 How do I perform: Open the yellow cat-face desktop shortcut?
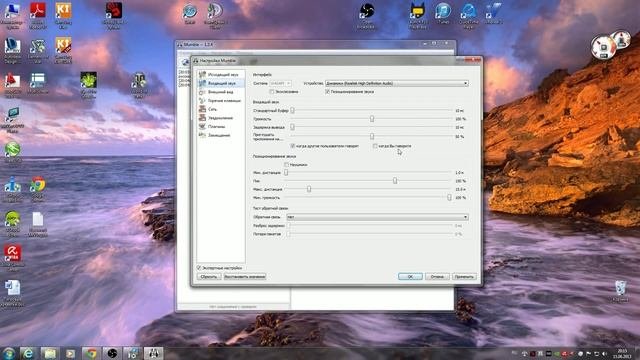point(418,16)
